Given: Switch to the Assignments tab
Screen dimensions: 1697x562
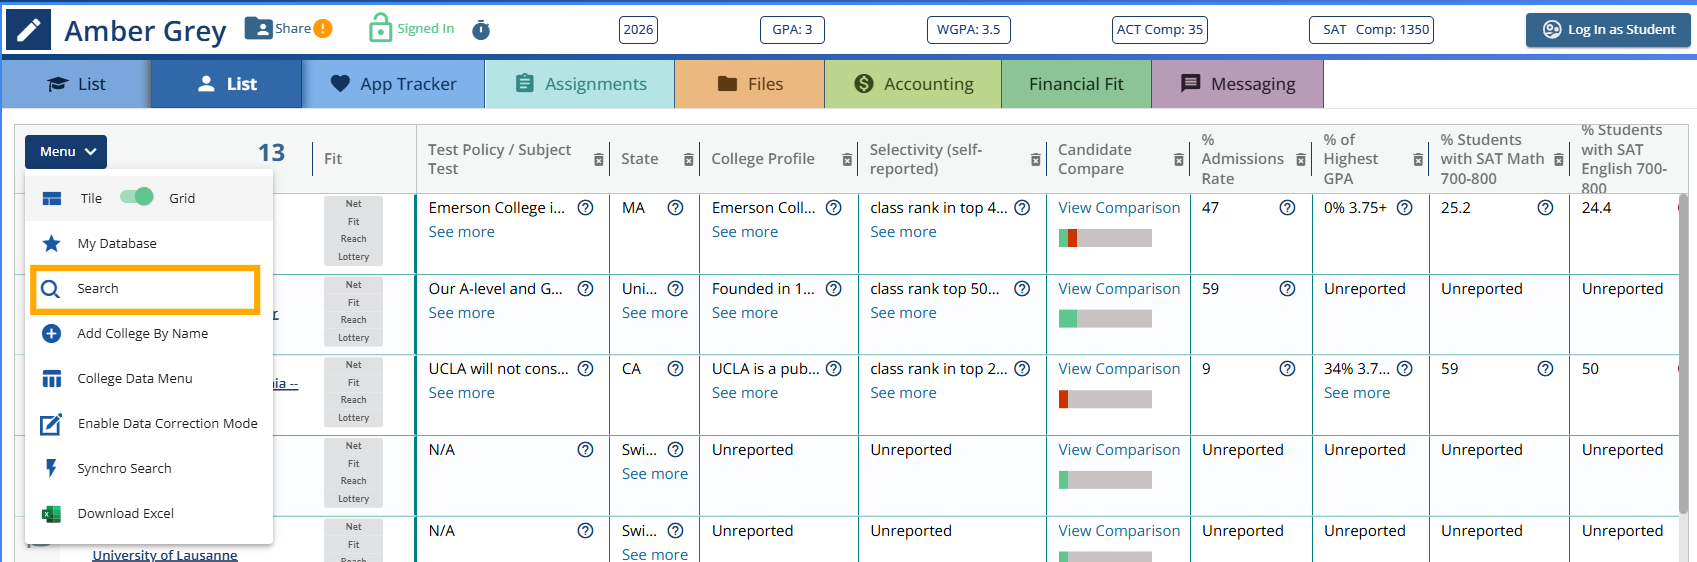Looking at the screenshot, I should (580, 84).
